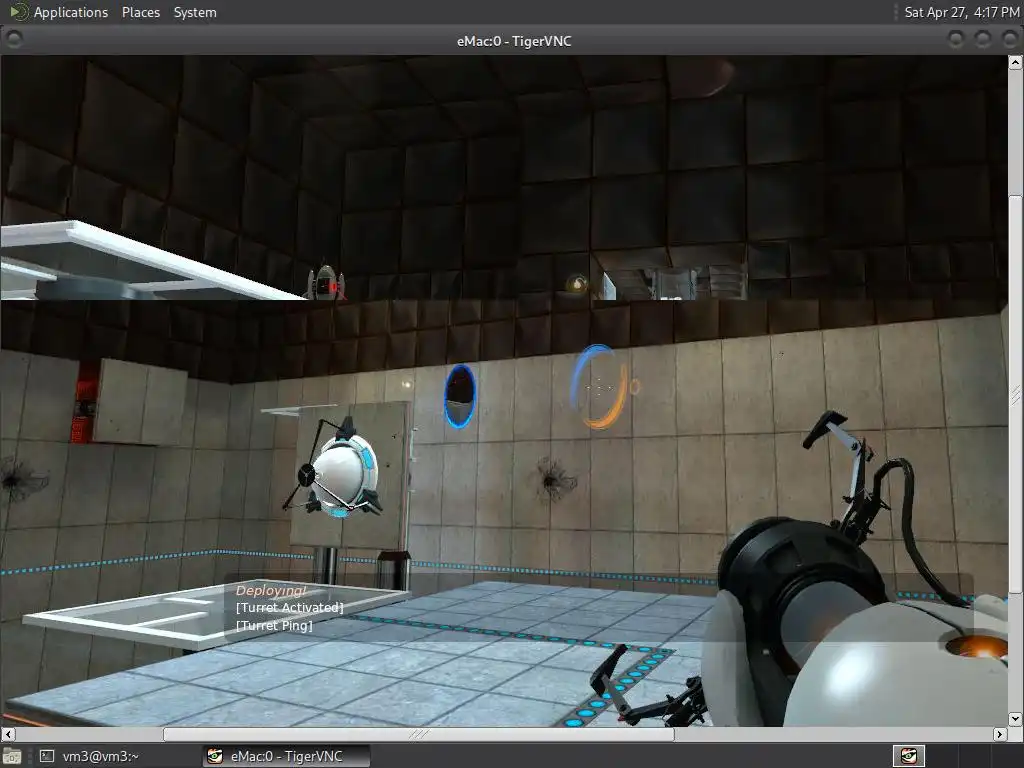Click the 'Deploying!' subtitle text
1024x768 pixels.
[271, 590]
